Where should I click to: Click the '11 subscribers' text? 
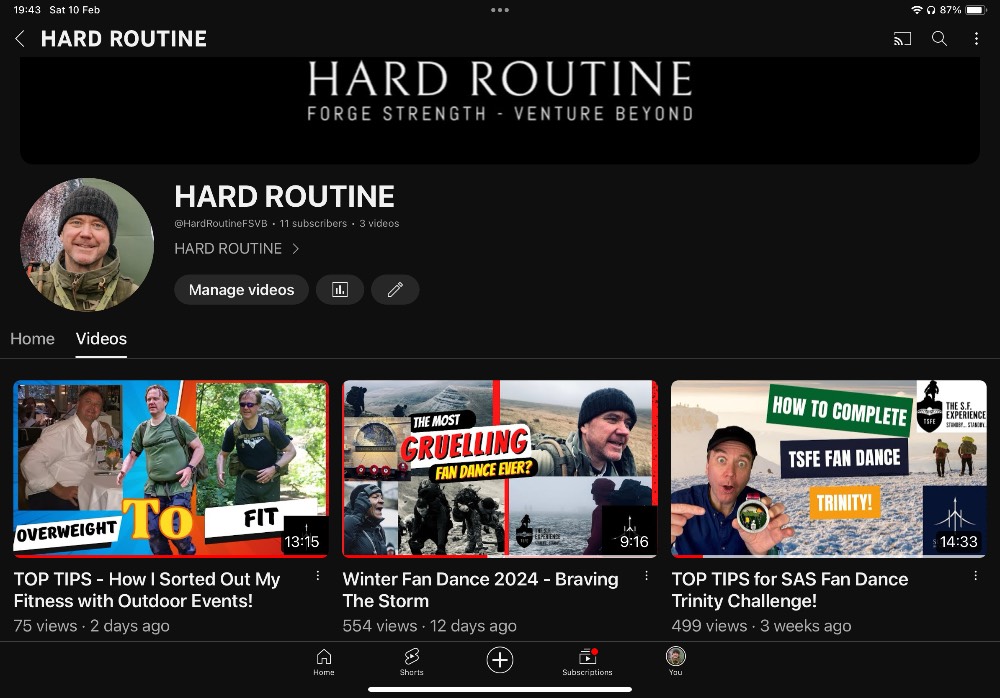pos(313,224)
